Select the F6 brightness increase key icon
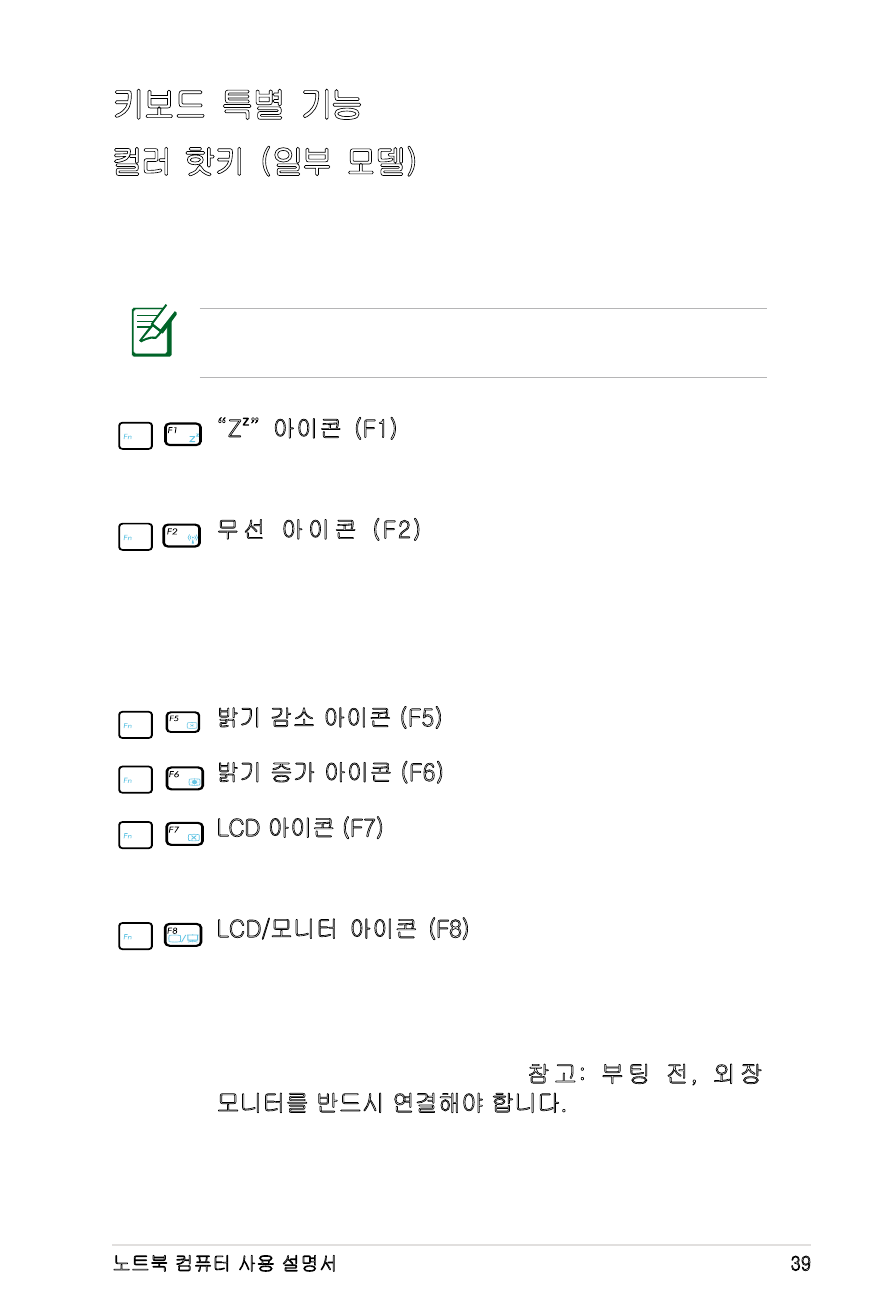The height and width of the screenshot is (1316, 873). (x=181, y=780)
